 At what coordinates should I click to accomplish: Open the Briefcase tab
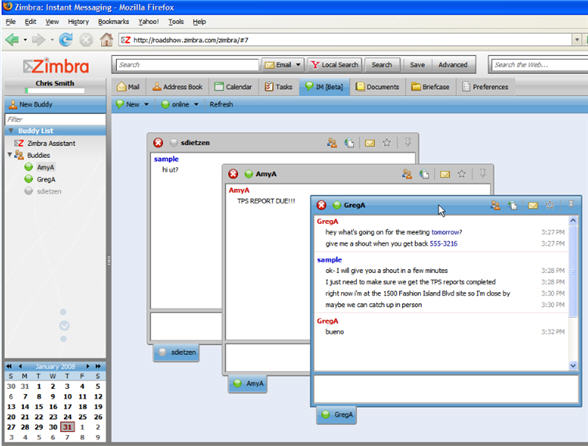(x=430, y=87)
